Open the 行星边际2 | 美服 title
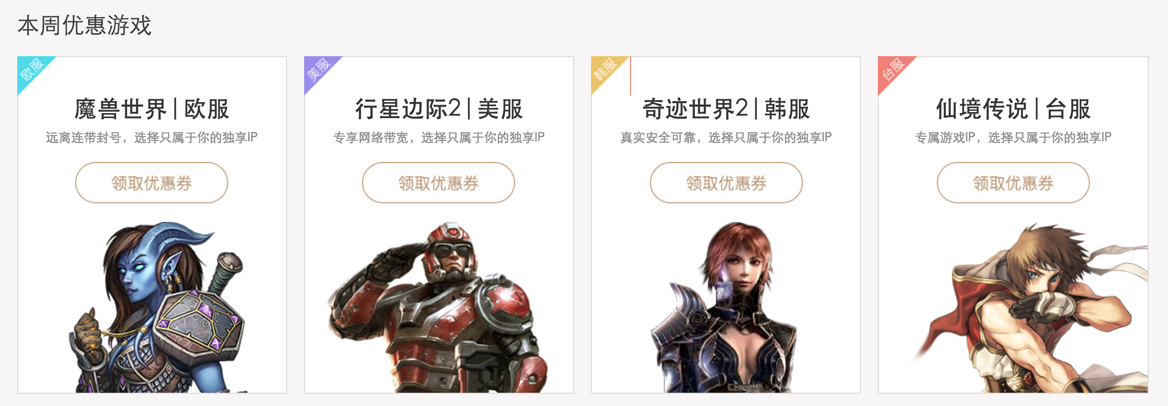 (439, 110)
